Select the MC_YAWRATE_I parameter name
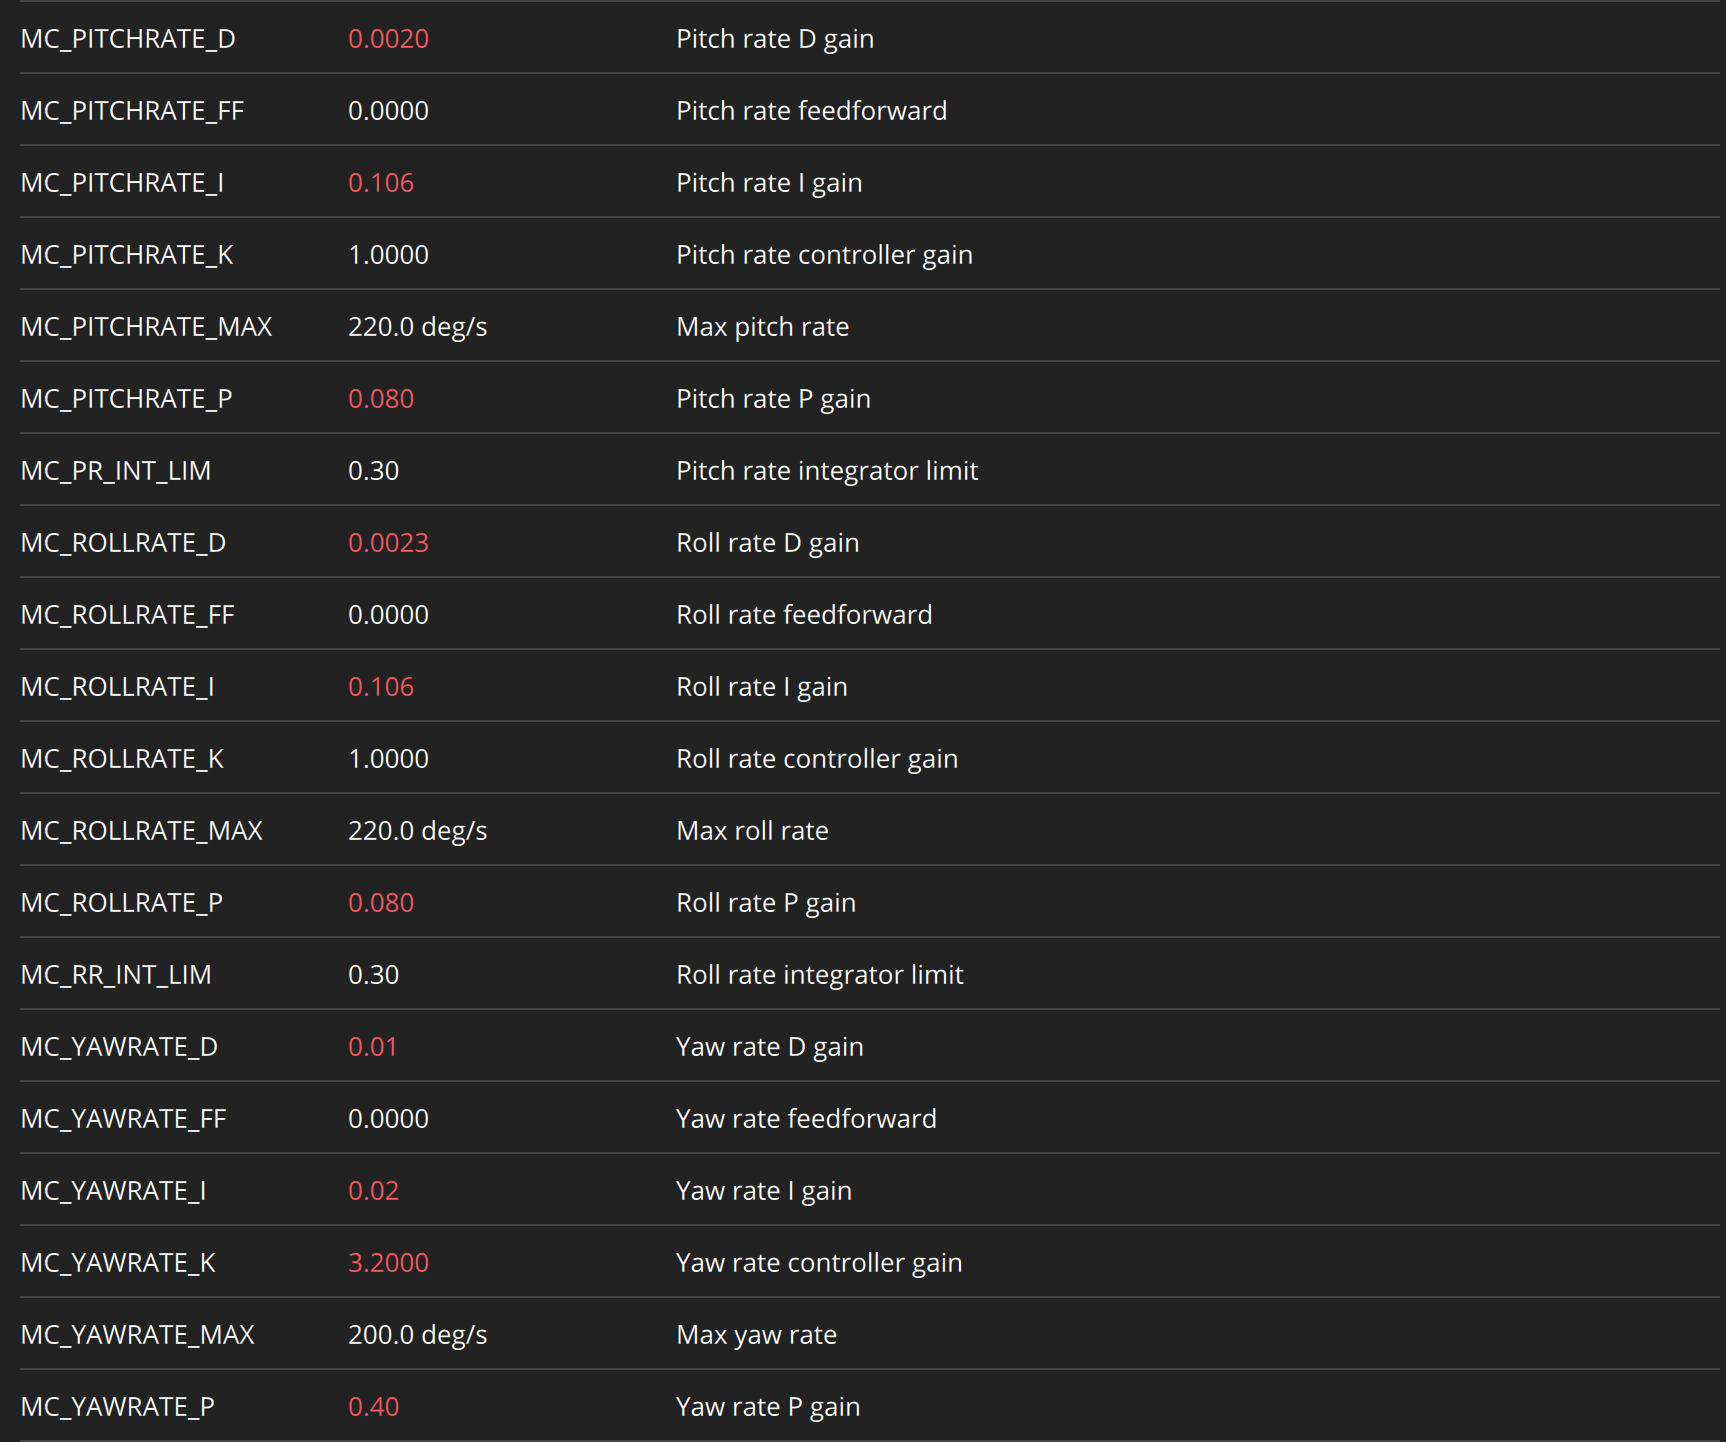Viewport: 1726px width, 1442px height. click(x=113, y=1191)
